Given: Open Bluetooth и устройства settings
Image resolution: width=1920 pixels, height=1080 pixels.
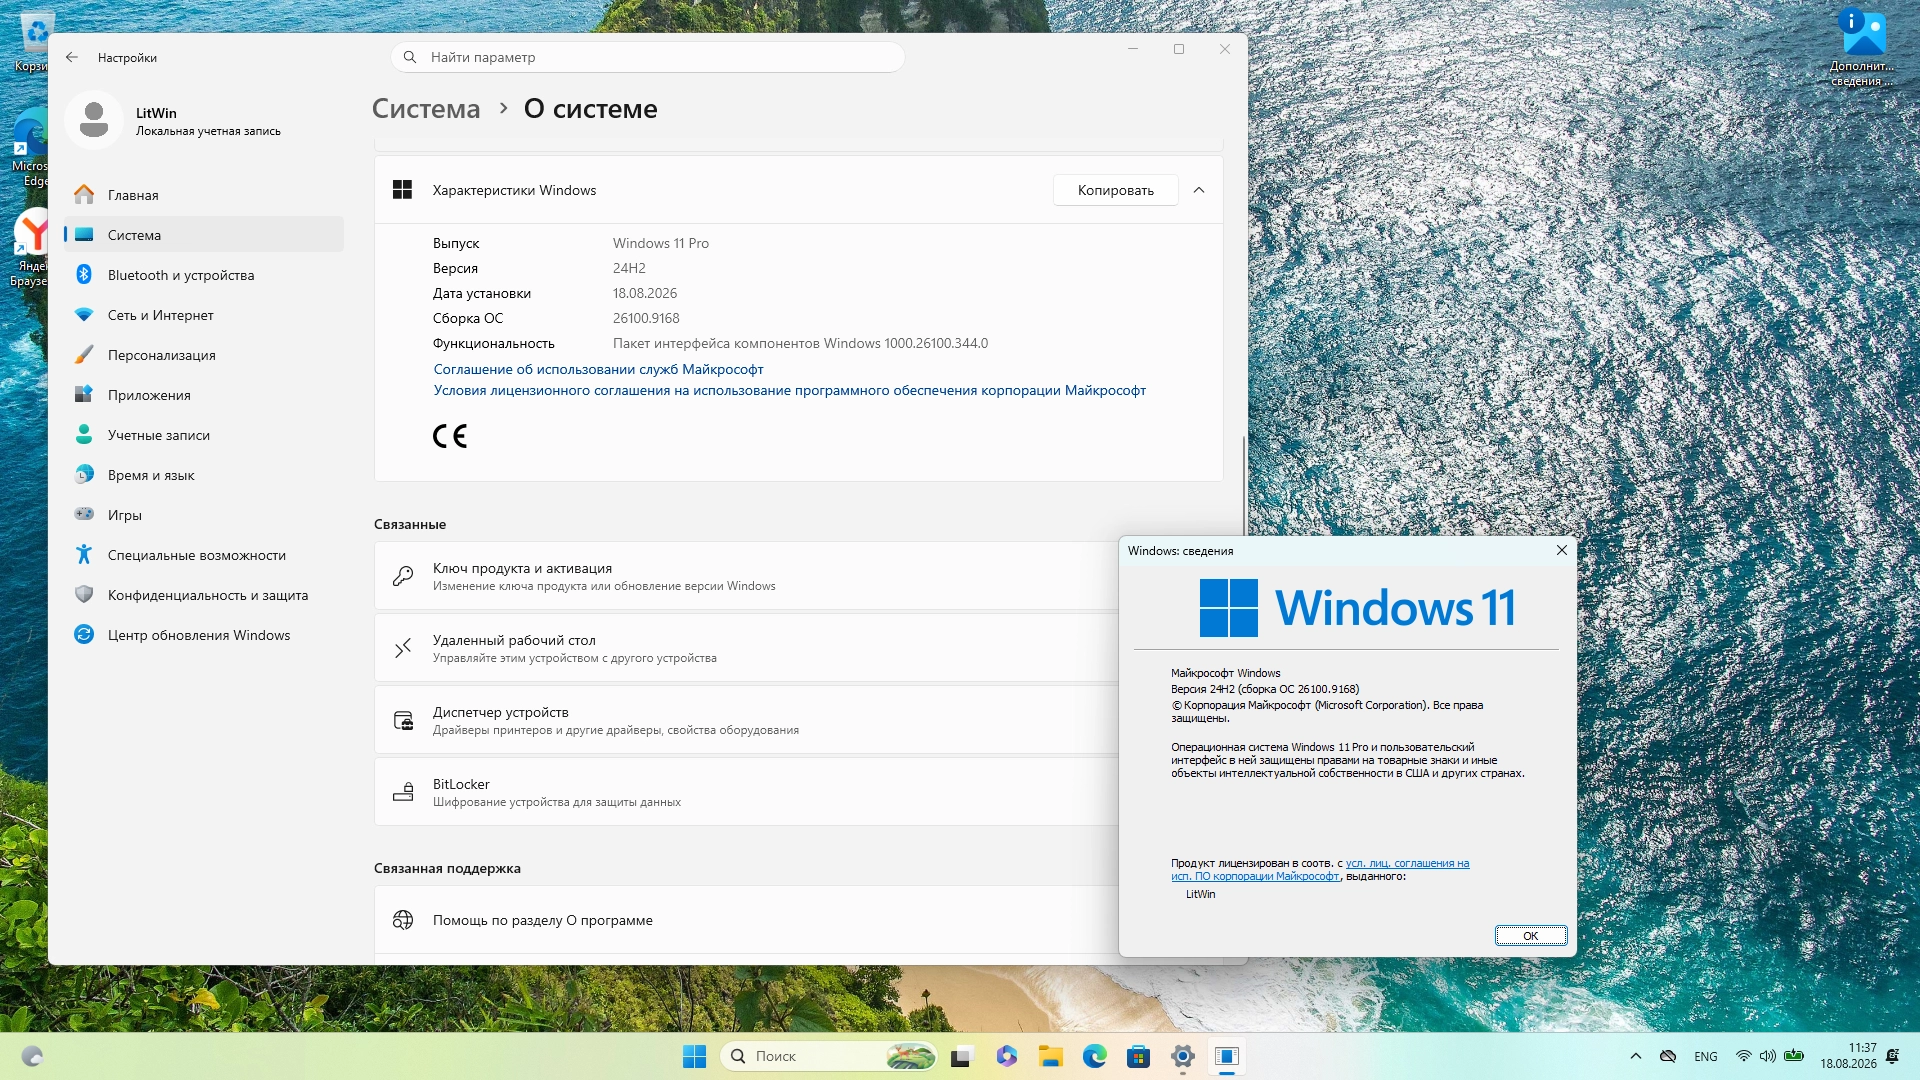Looking at the screenshot, I should [x=204, y=275].
